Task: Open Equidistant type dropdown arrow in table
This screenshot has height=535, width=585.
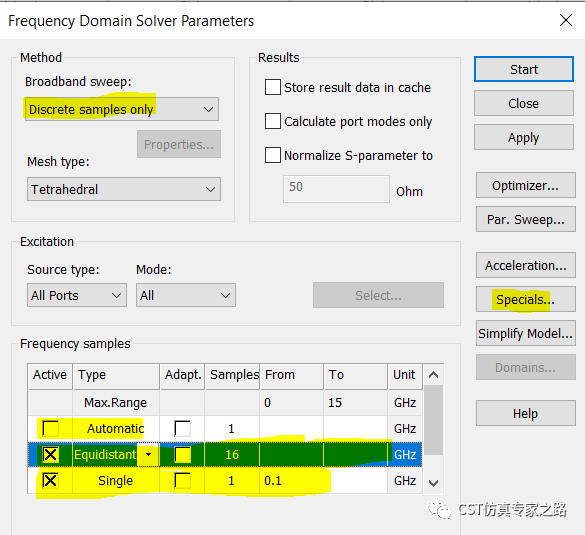Action: tap(148, 454)
